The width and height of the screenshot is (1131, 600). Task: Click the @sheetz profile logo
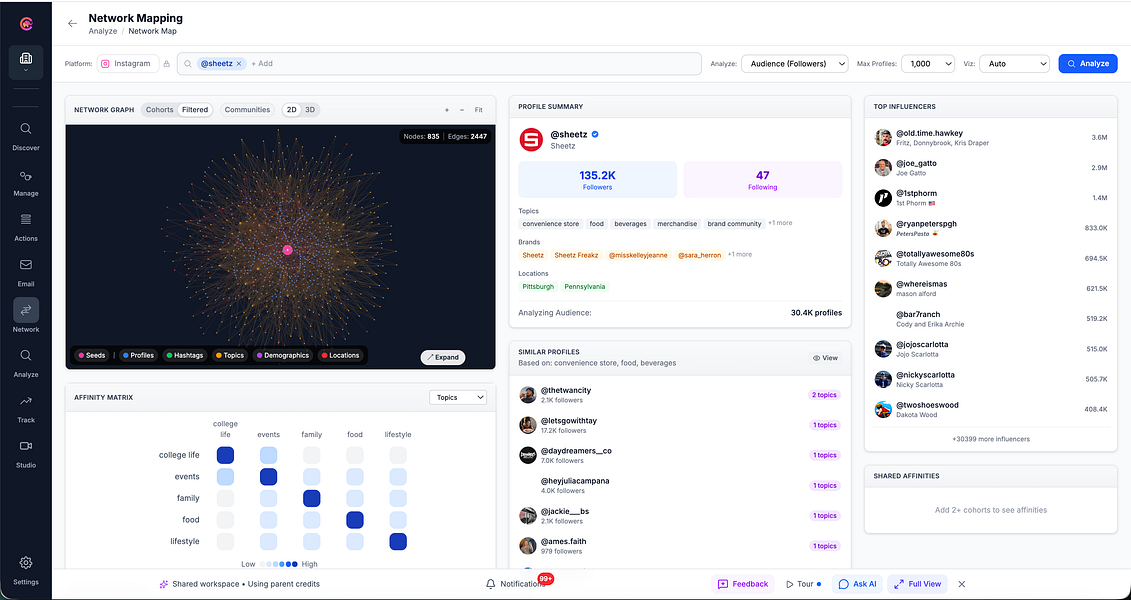click(531, 139)
